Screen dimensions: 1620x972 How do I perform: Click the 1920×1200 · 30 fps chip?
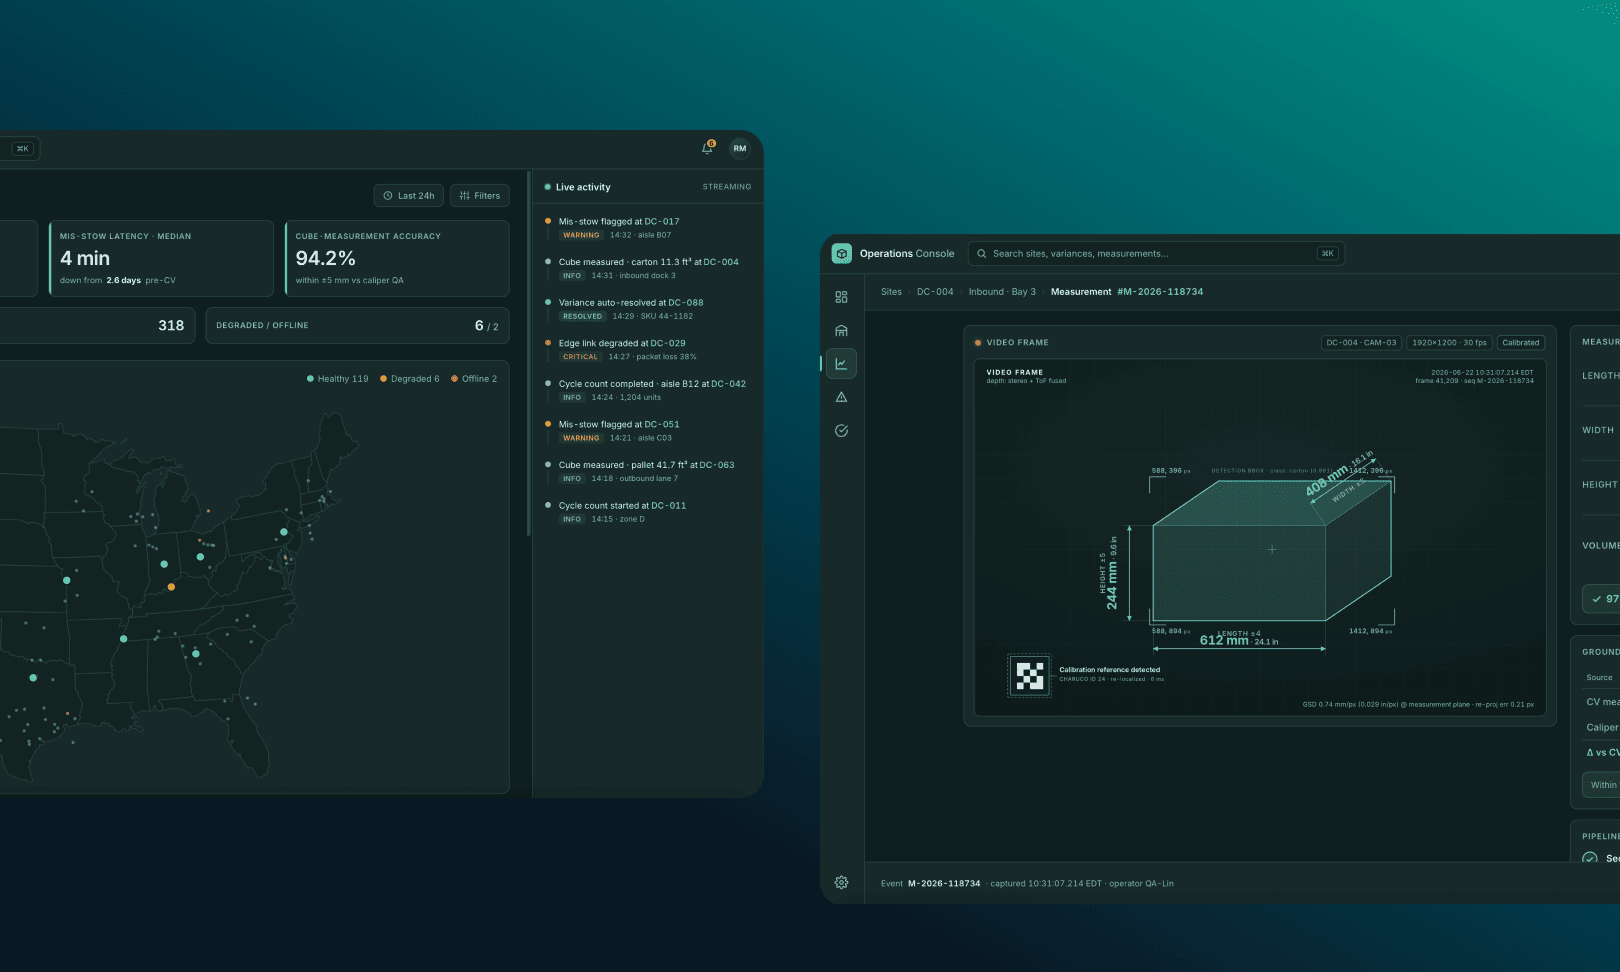point(1449,343)
